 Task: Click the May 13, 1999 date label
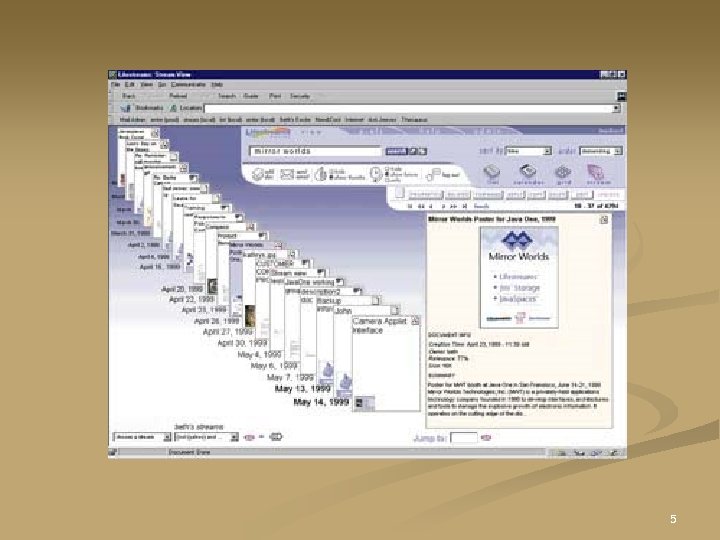tap(302, 389)
